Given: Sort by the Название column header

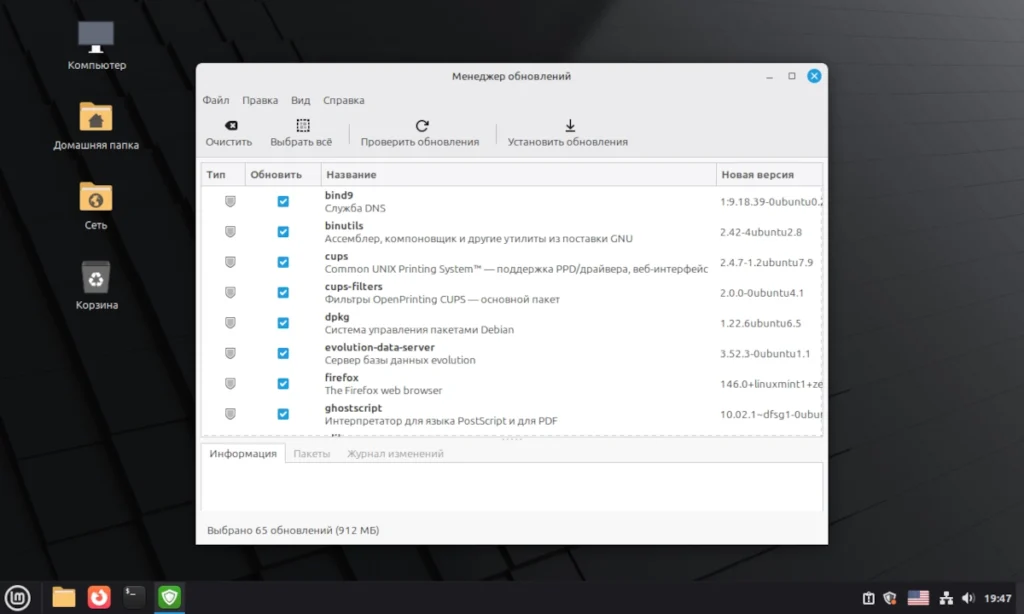Looking at the screenshot, I should tap(519, 174).
